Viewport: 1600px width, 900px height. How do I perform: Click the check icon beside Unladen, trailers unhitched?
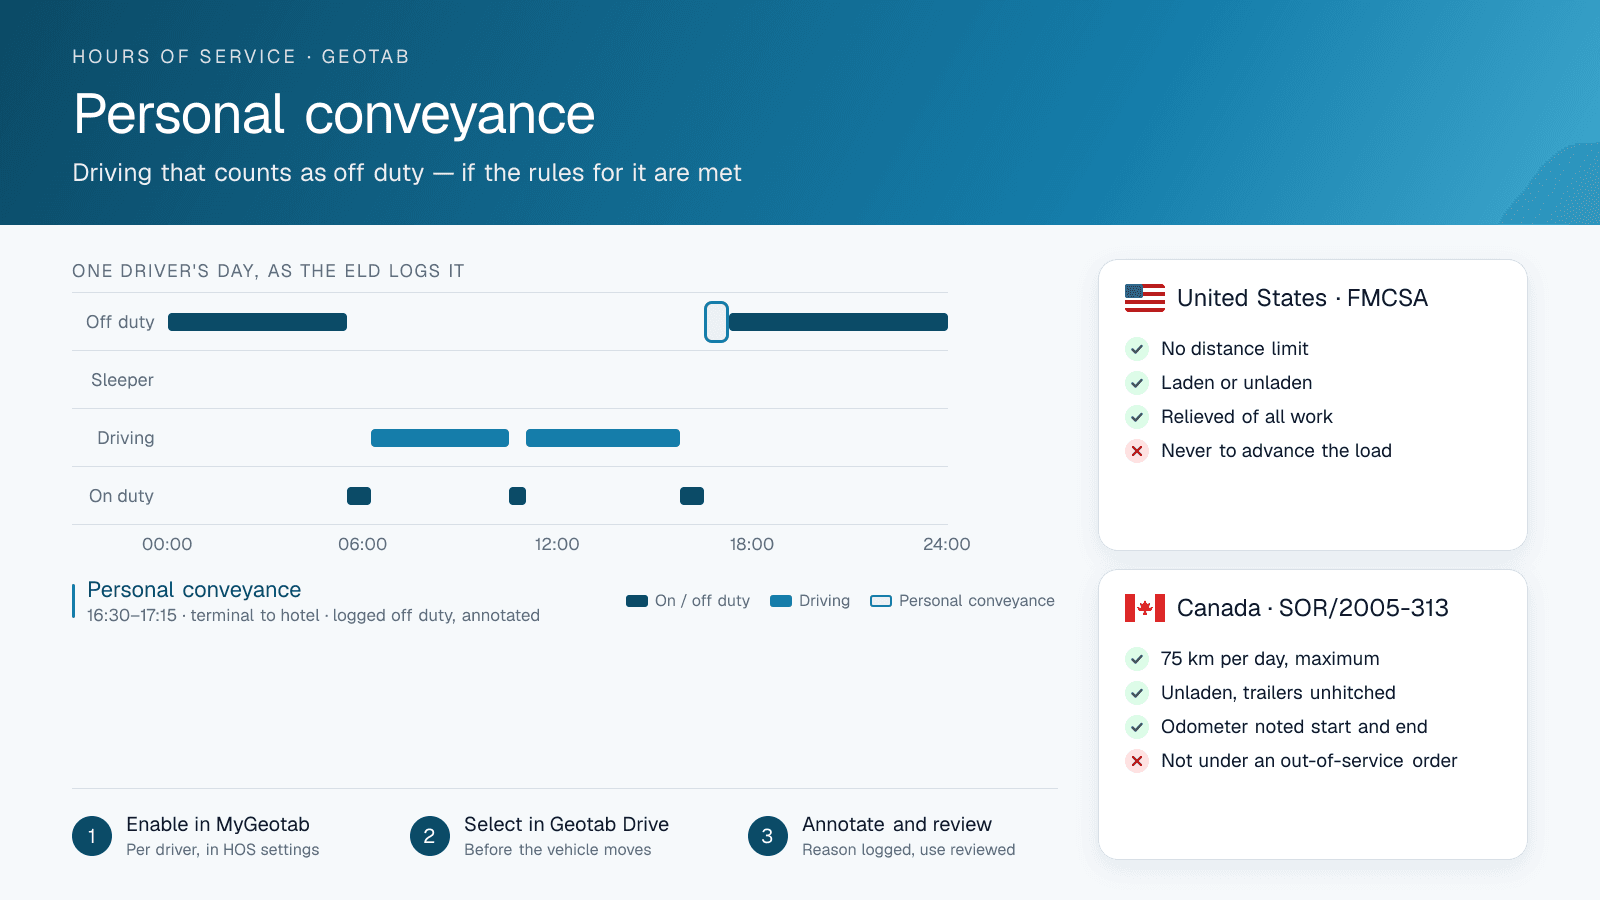point(1137,693)
